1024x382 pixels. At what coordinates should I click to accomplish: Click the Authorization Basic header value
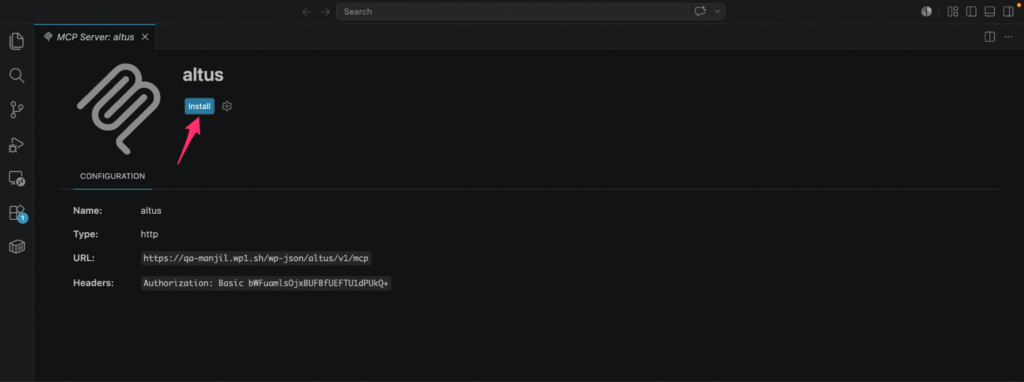pyautogui.click(x=266, y=283)
